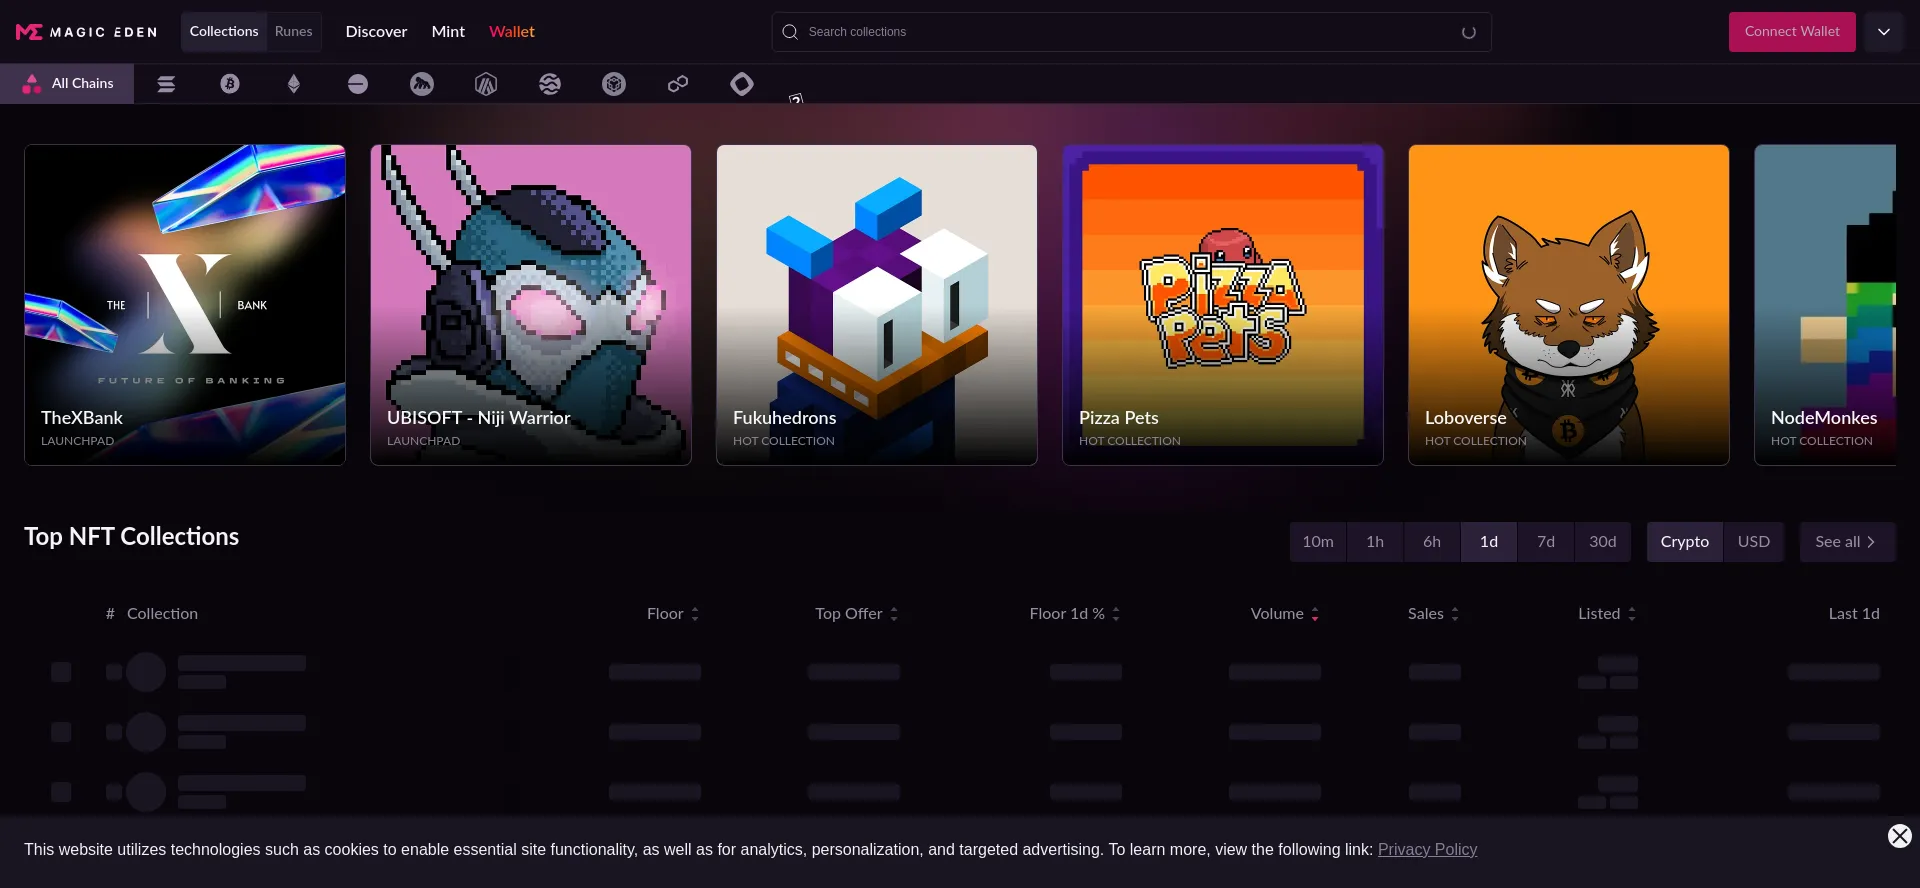Viewport: 1920px width, 888px height.
Task: Expand the dropdown next to Connect Wallet
Action: (1883, 32)
